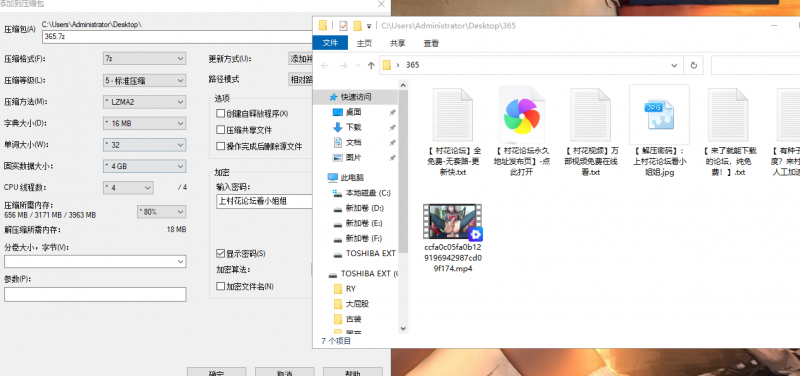Click the 取消 button in dialog

coord(285,372)
